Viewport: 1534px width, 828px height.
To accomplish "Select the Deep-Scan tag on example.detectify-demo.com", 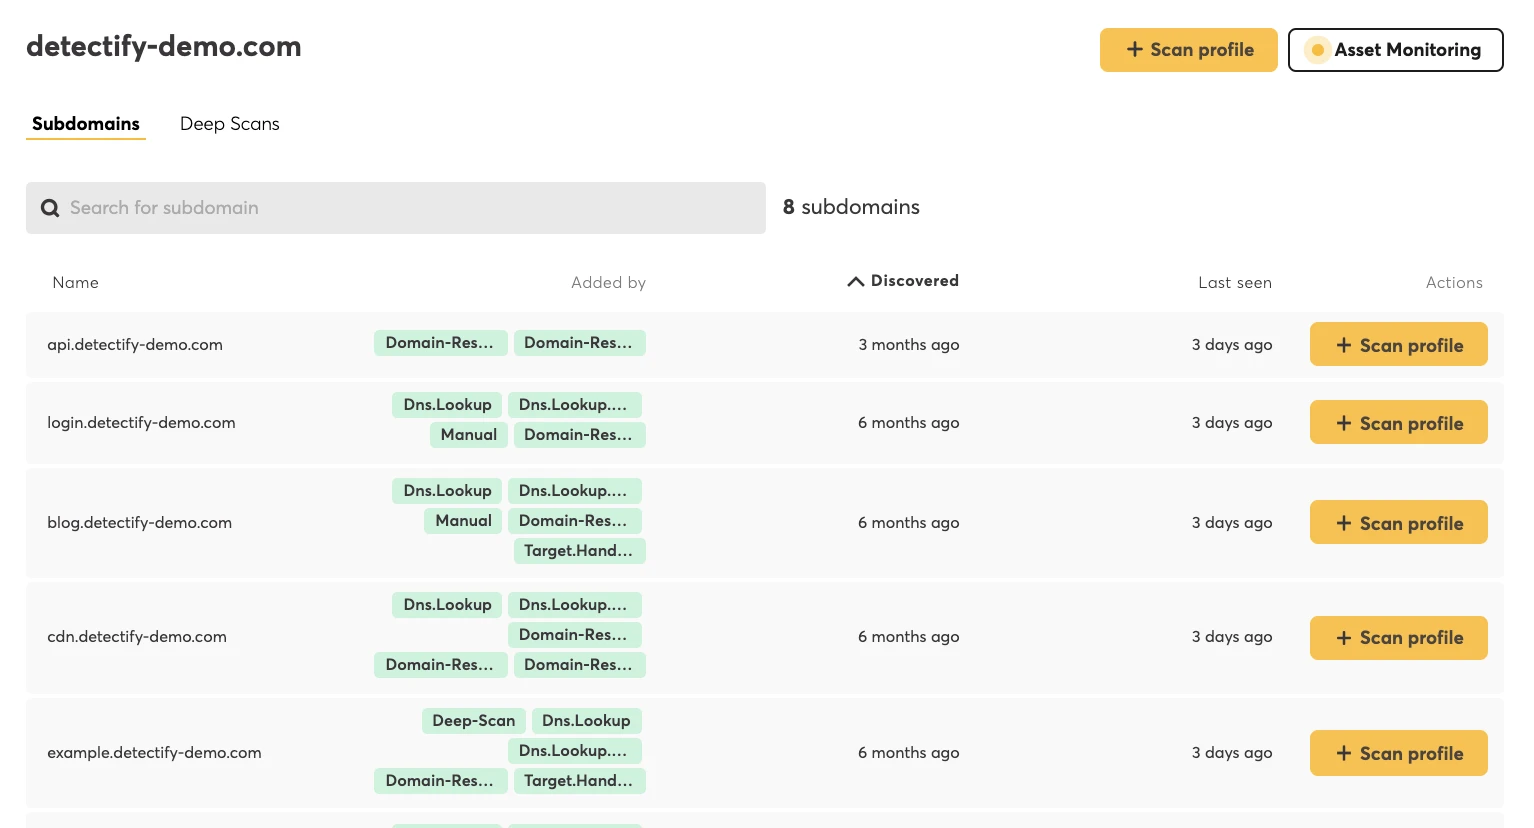I will pos(473,720).
